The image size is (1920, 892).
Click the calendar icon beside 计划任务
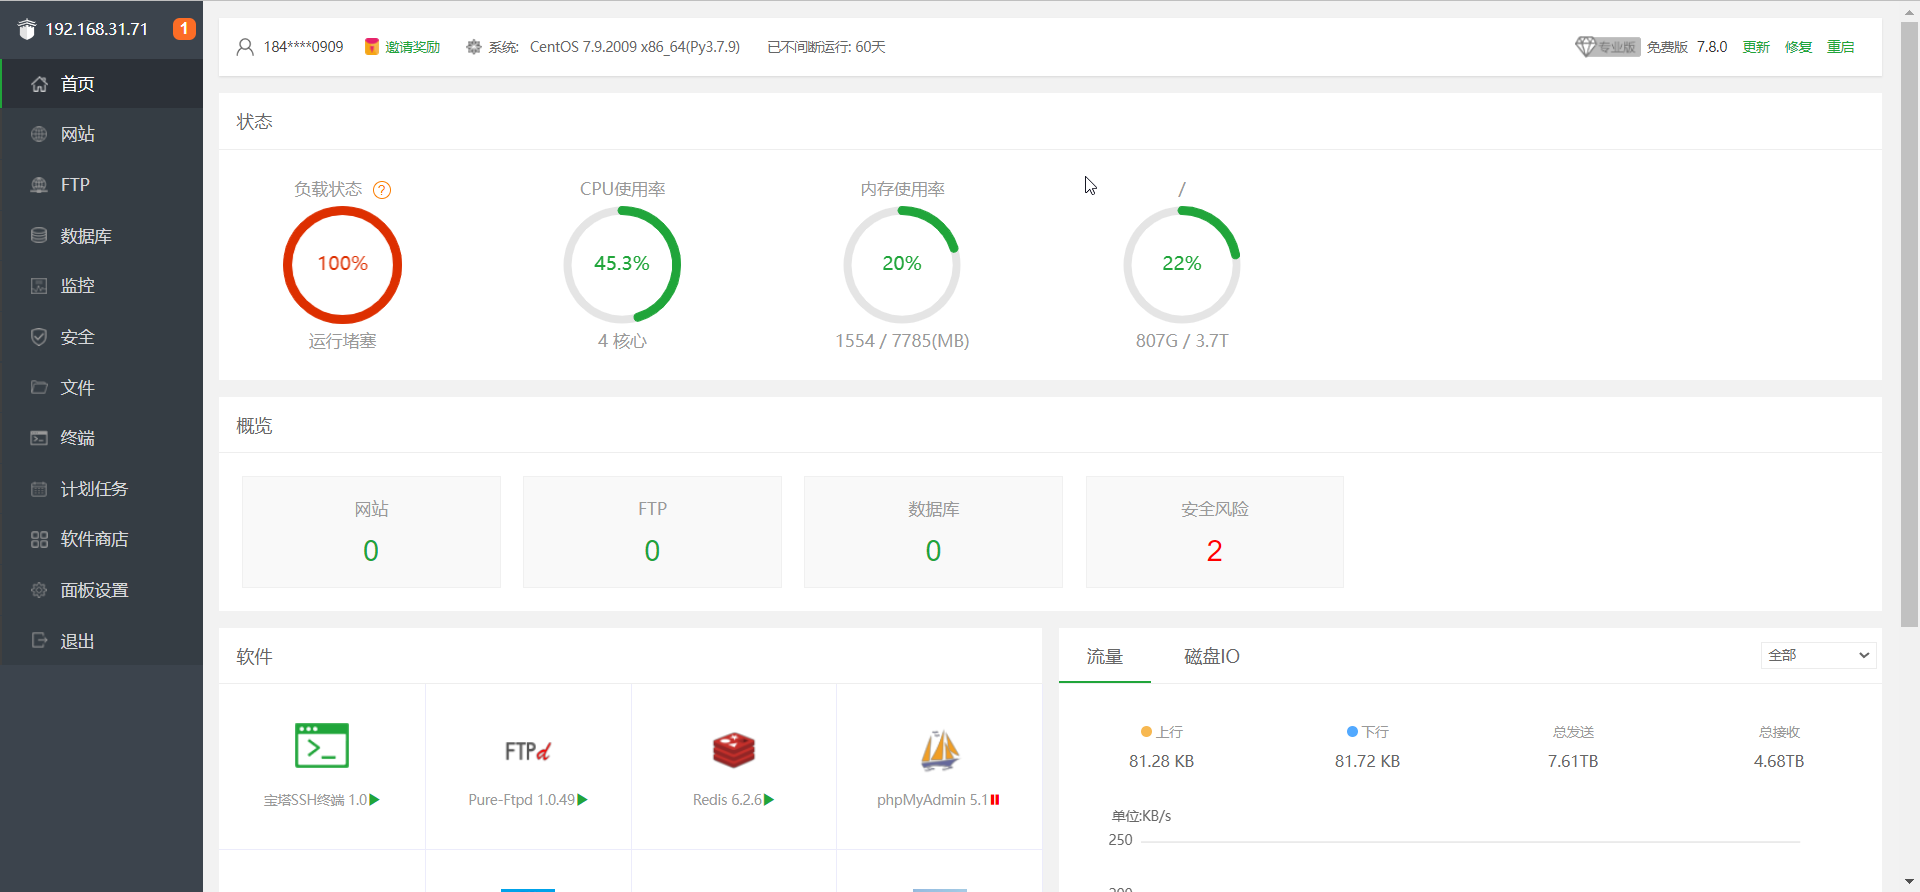tap(39, 489)
